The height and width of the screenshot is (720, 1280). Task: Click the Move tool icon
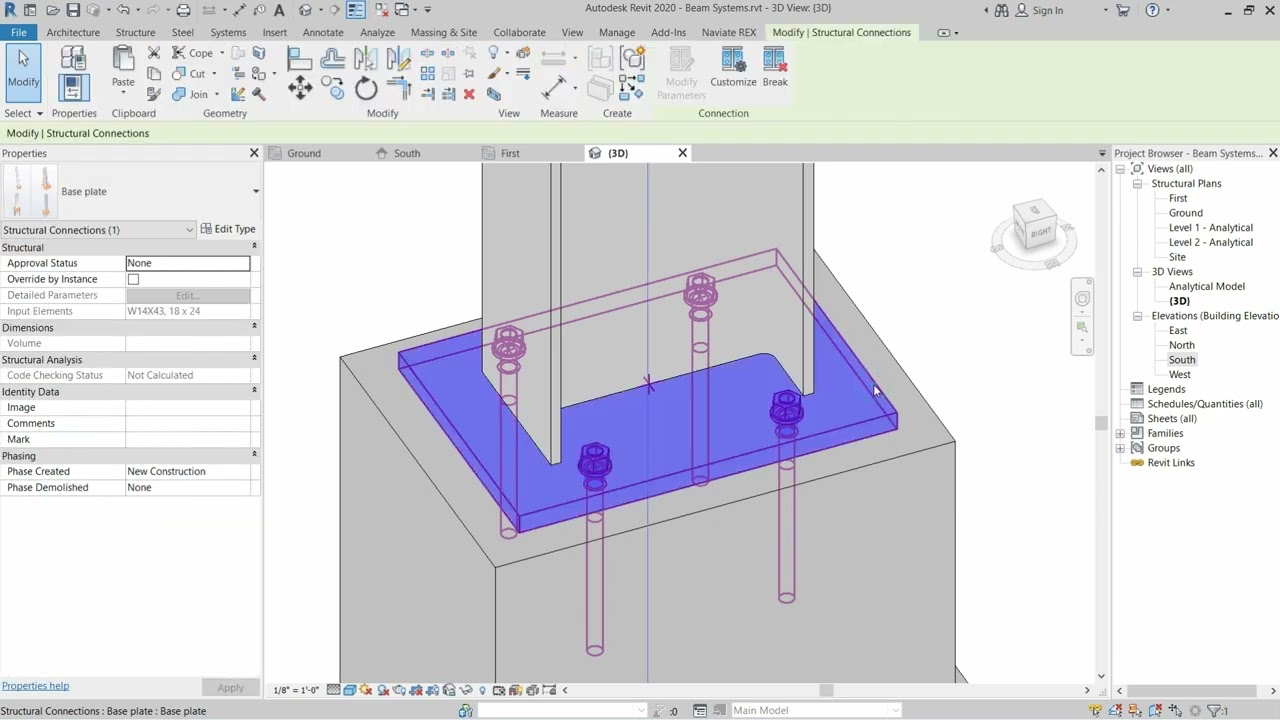pyautogui.click(x=300, y=88)
